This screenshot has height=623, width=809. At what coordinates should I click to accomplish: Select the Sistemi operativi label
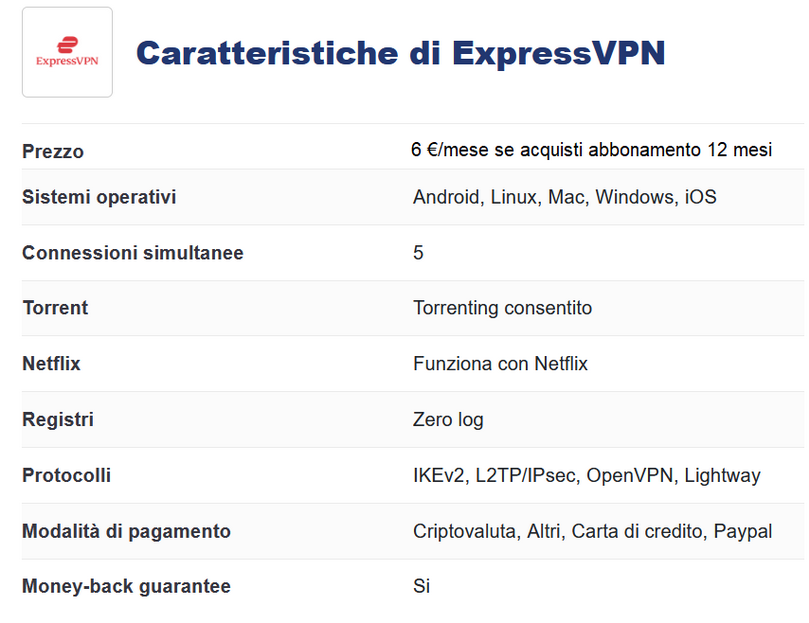(x=99, y=197)
